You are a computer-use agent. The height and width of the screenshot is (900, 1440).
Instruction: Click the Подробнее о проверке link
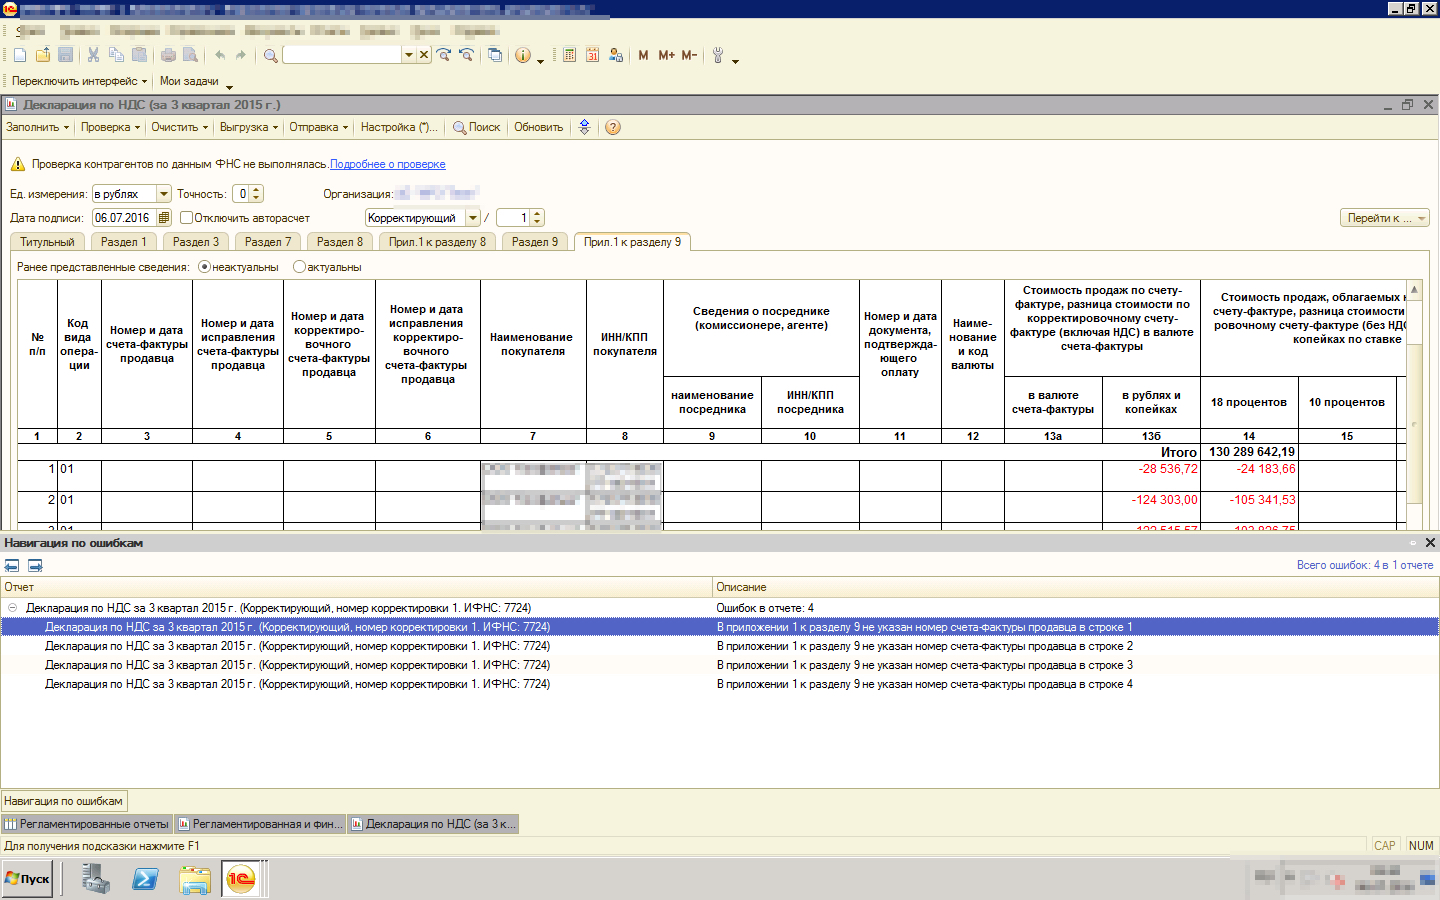(x=388, y=164)
